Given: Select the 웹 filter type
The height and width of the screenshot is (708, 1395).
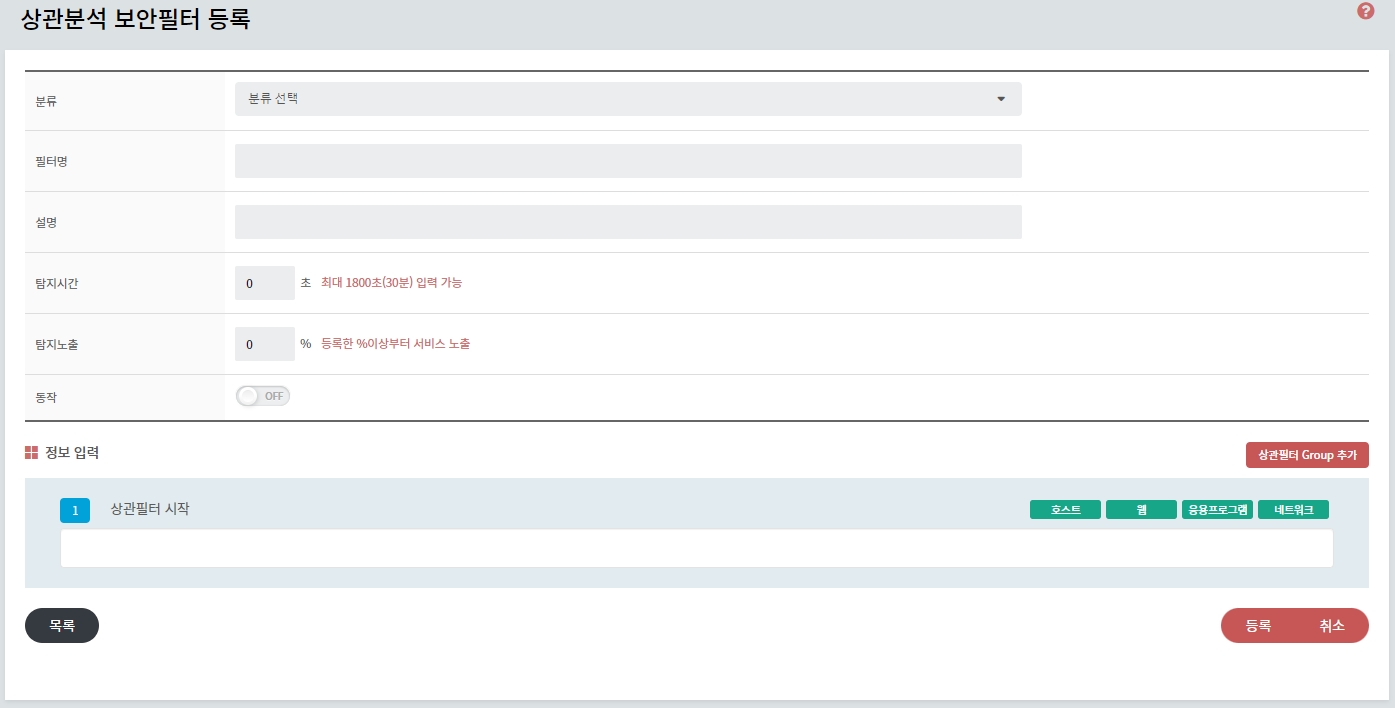Looking at the screenshot, I should pyautogui.click(x=1141, y=510).
